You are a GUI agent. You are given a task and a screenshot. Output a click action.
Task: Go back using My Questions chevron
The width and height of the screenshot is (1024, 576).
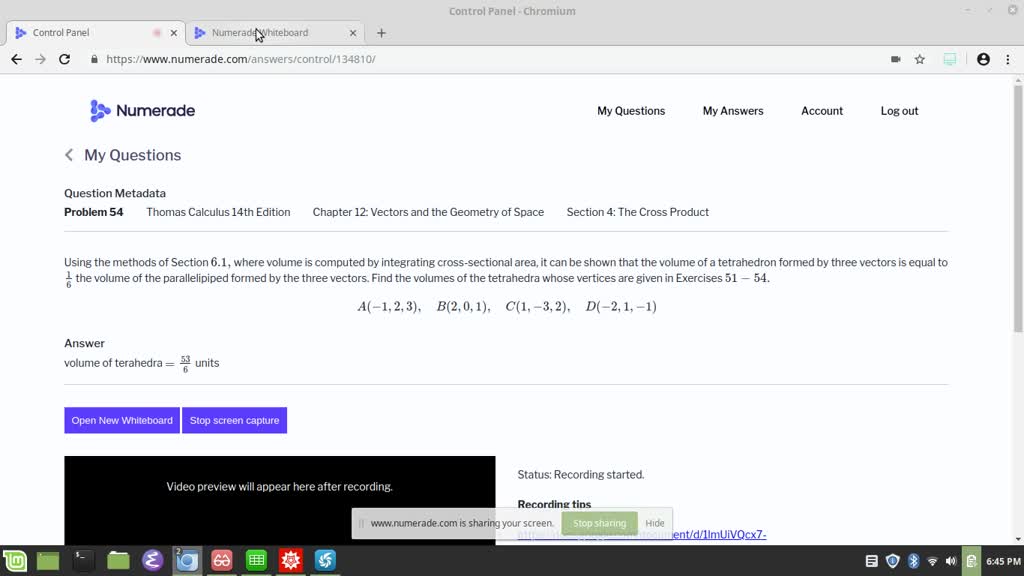(69, 155)
